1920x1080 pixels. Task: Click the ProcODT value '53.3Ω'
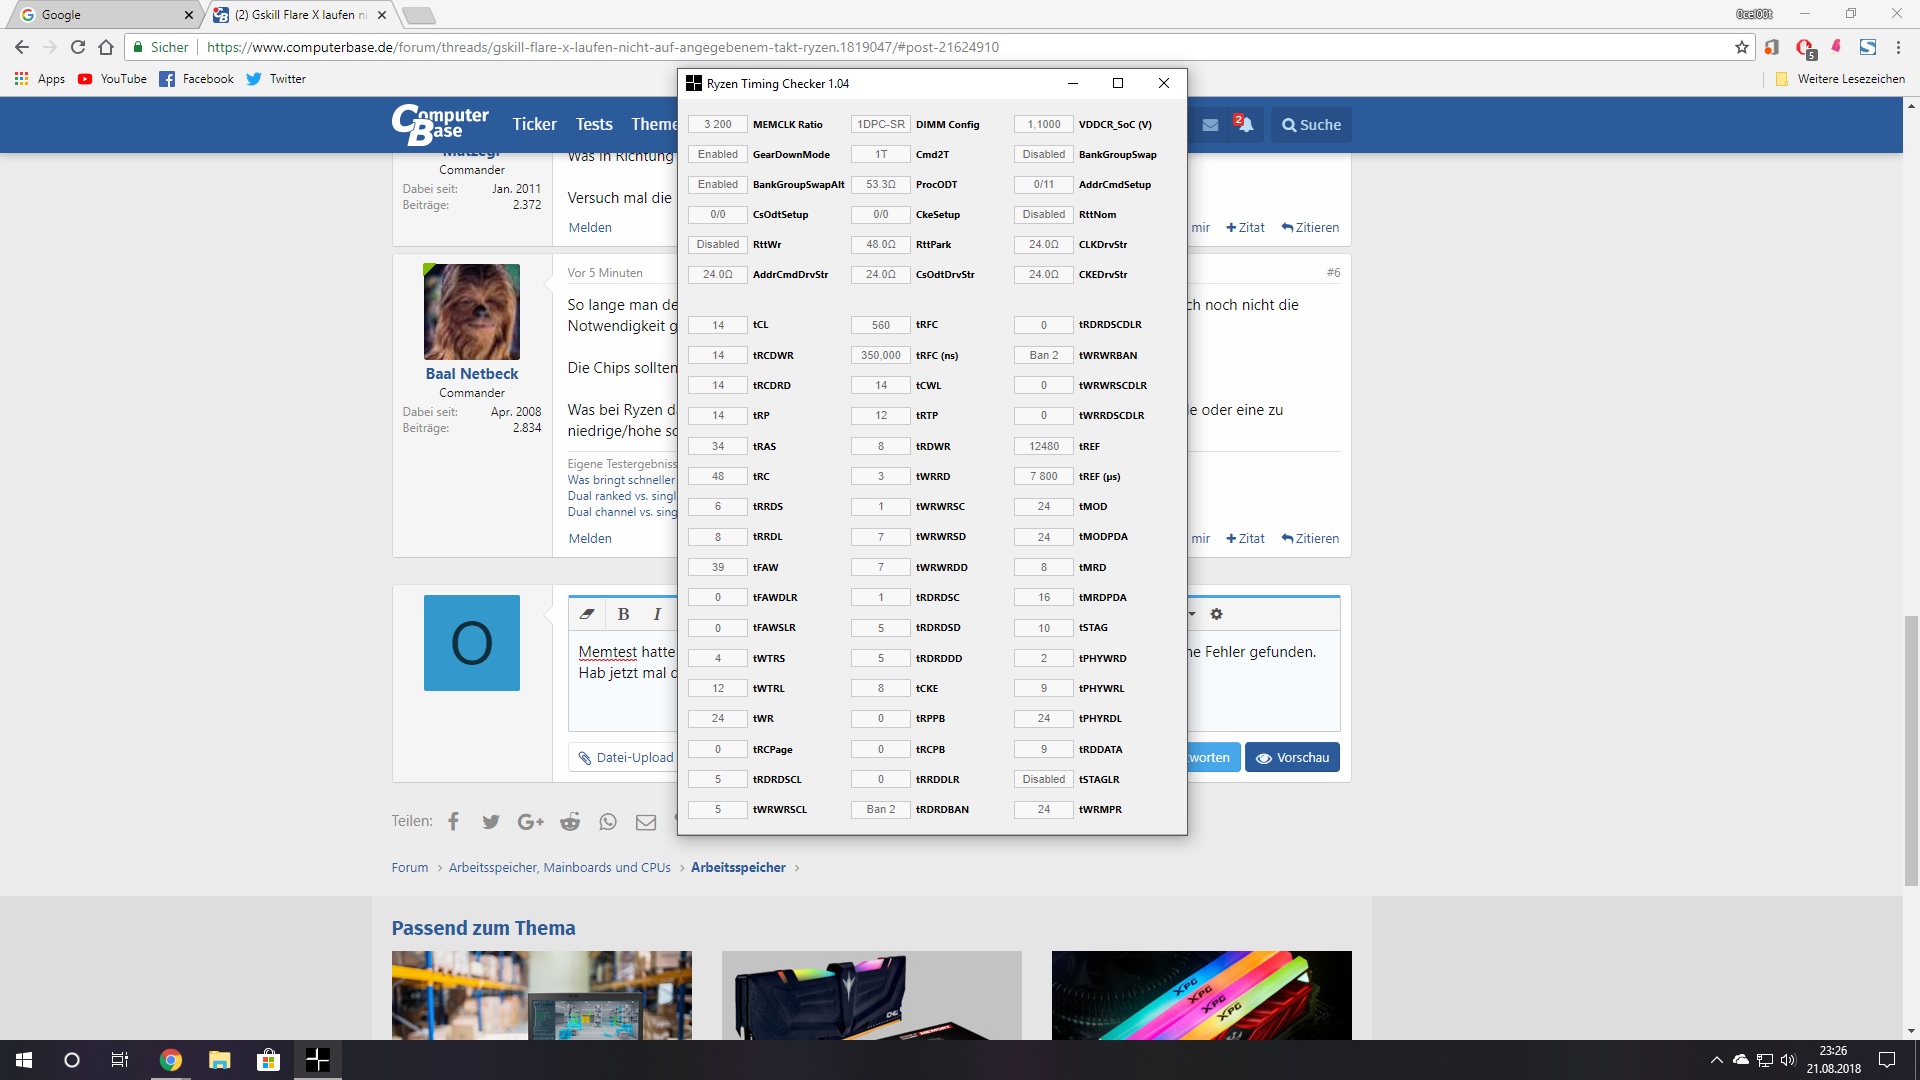tap(881, 184)
